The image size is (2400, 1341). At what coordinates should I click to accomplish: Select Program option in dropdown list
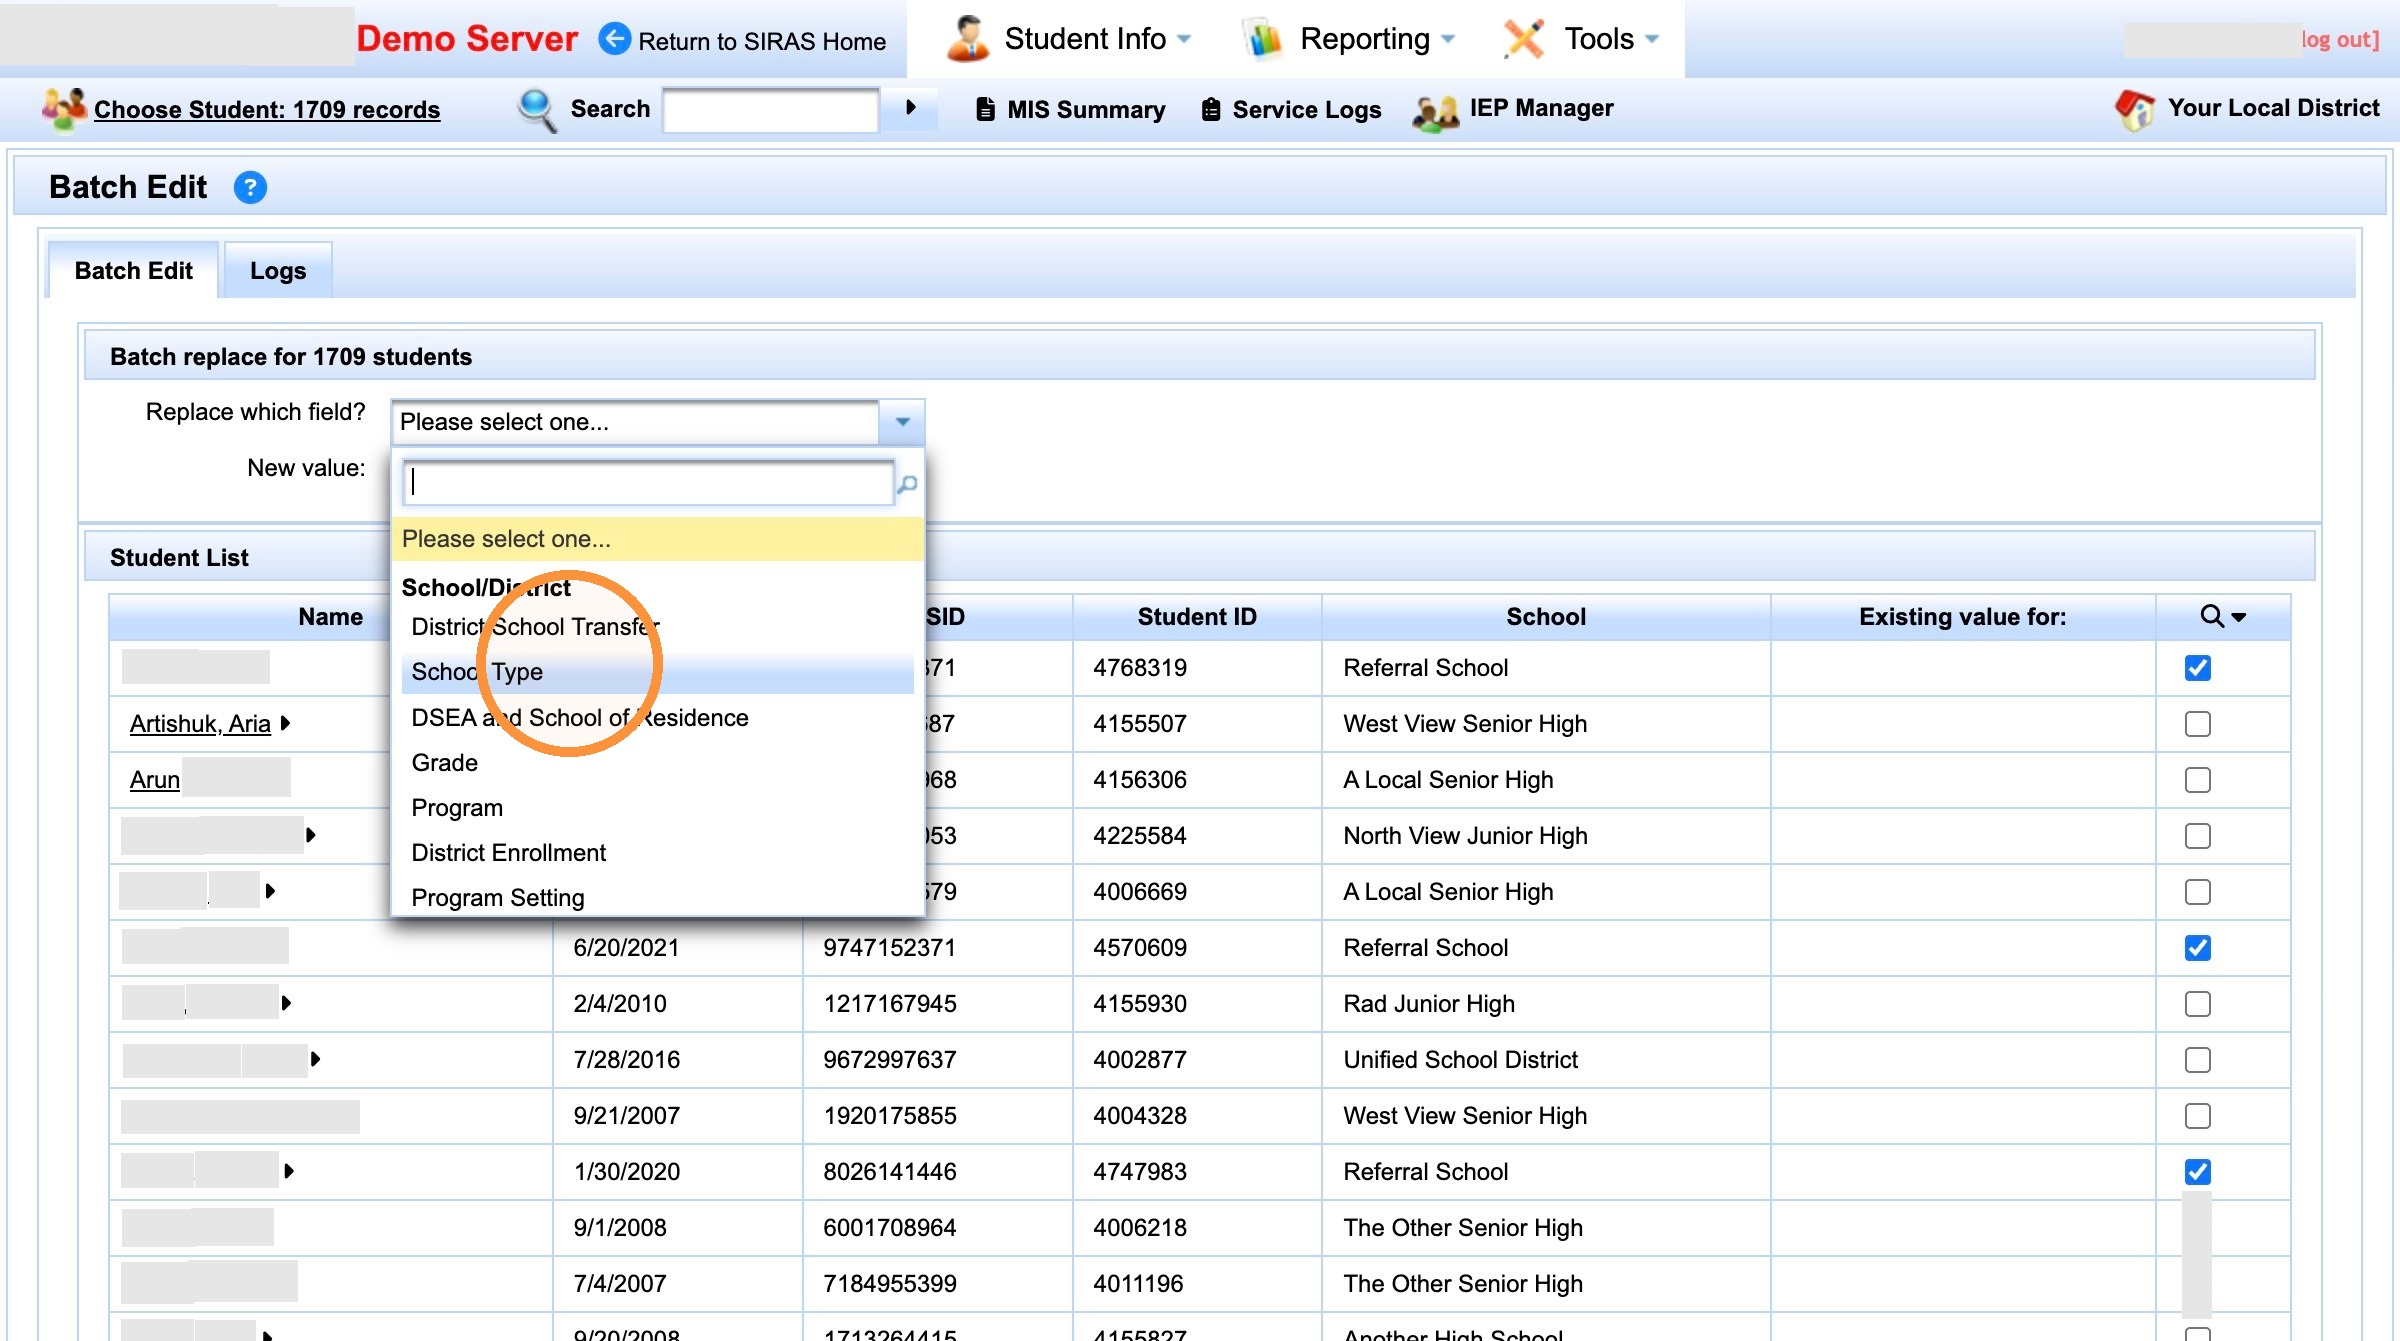point(657,808)
